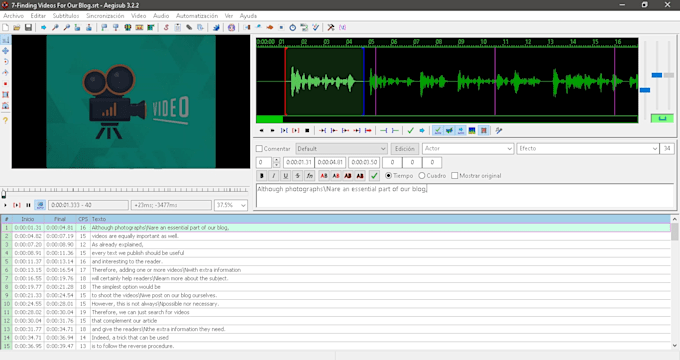This screenshot has height=360, width=680.
Task: Check the Comentar checkbox
Action: tap(259, 149)
